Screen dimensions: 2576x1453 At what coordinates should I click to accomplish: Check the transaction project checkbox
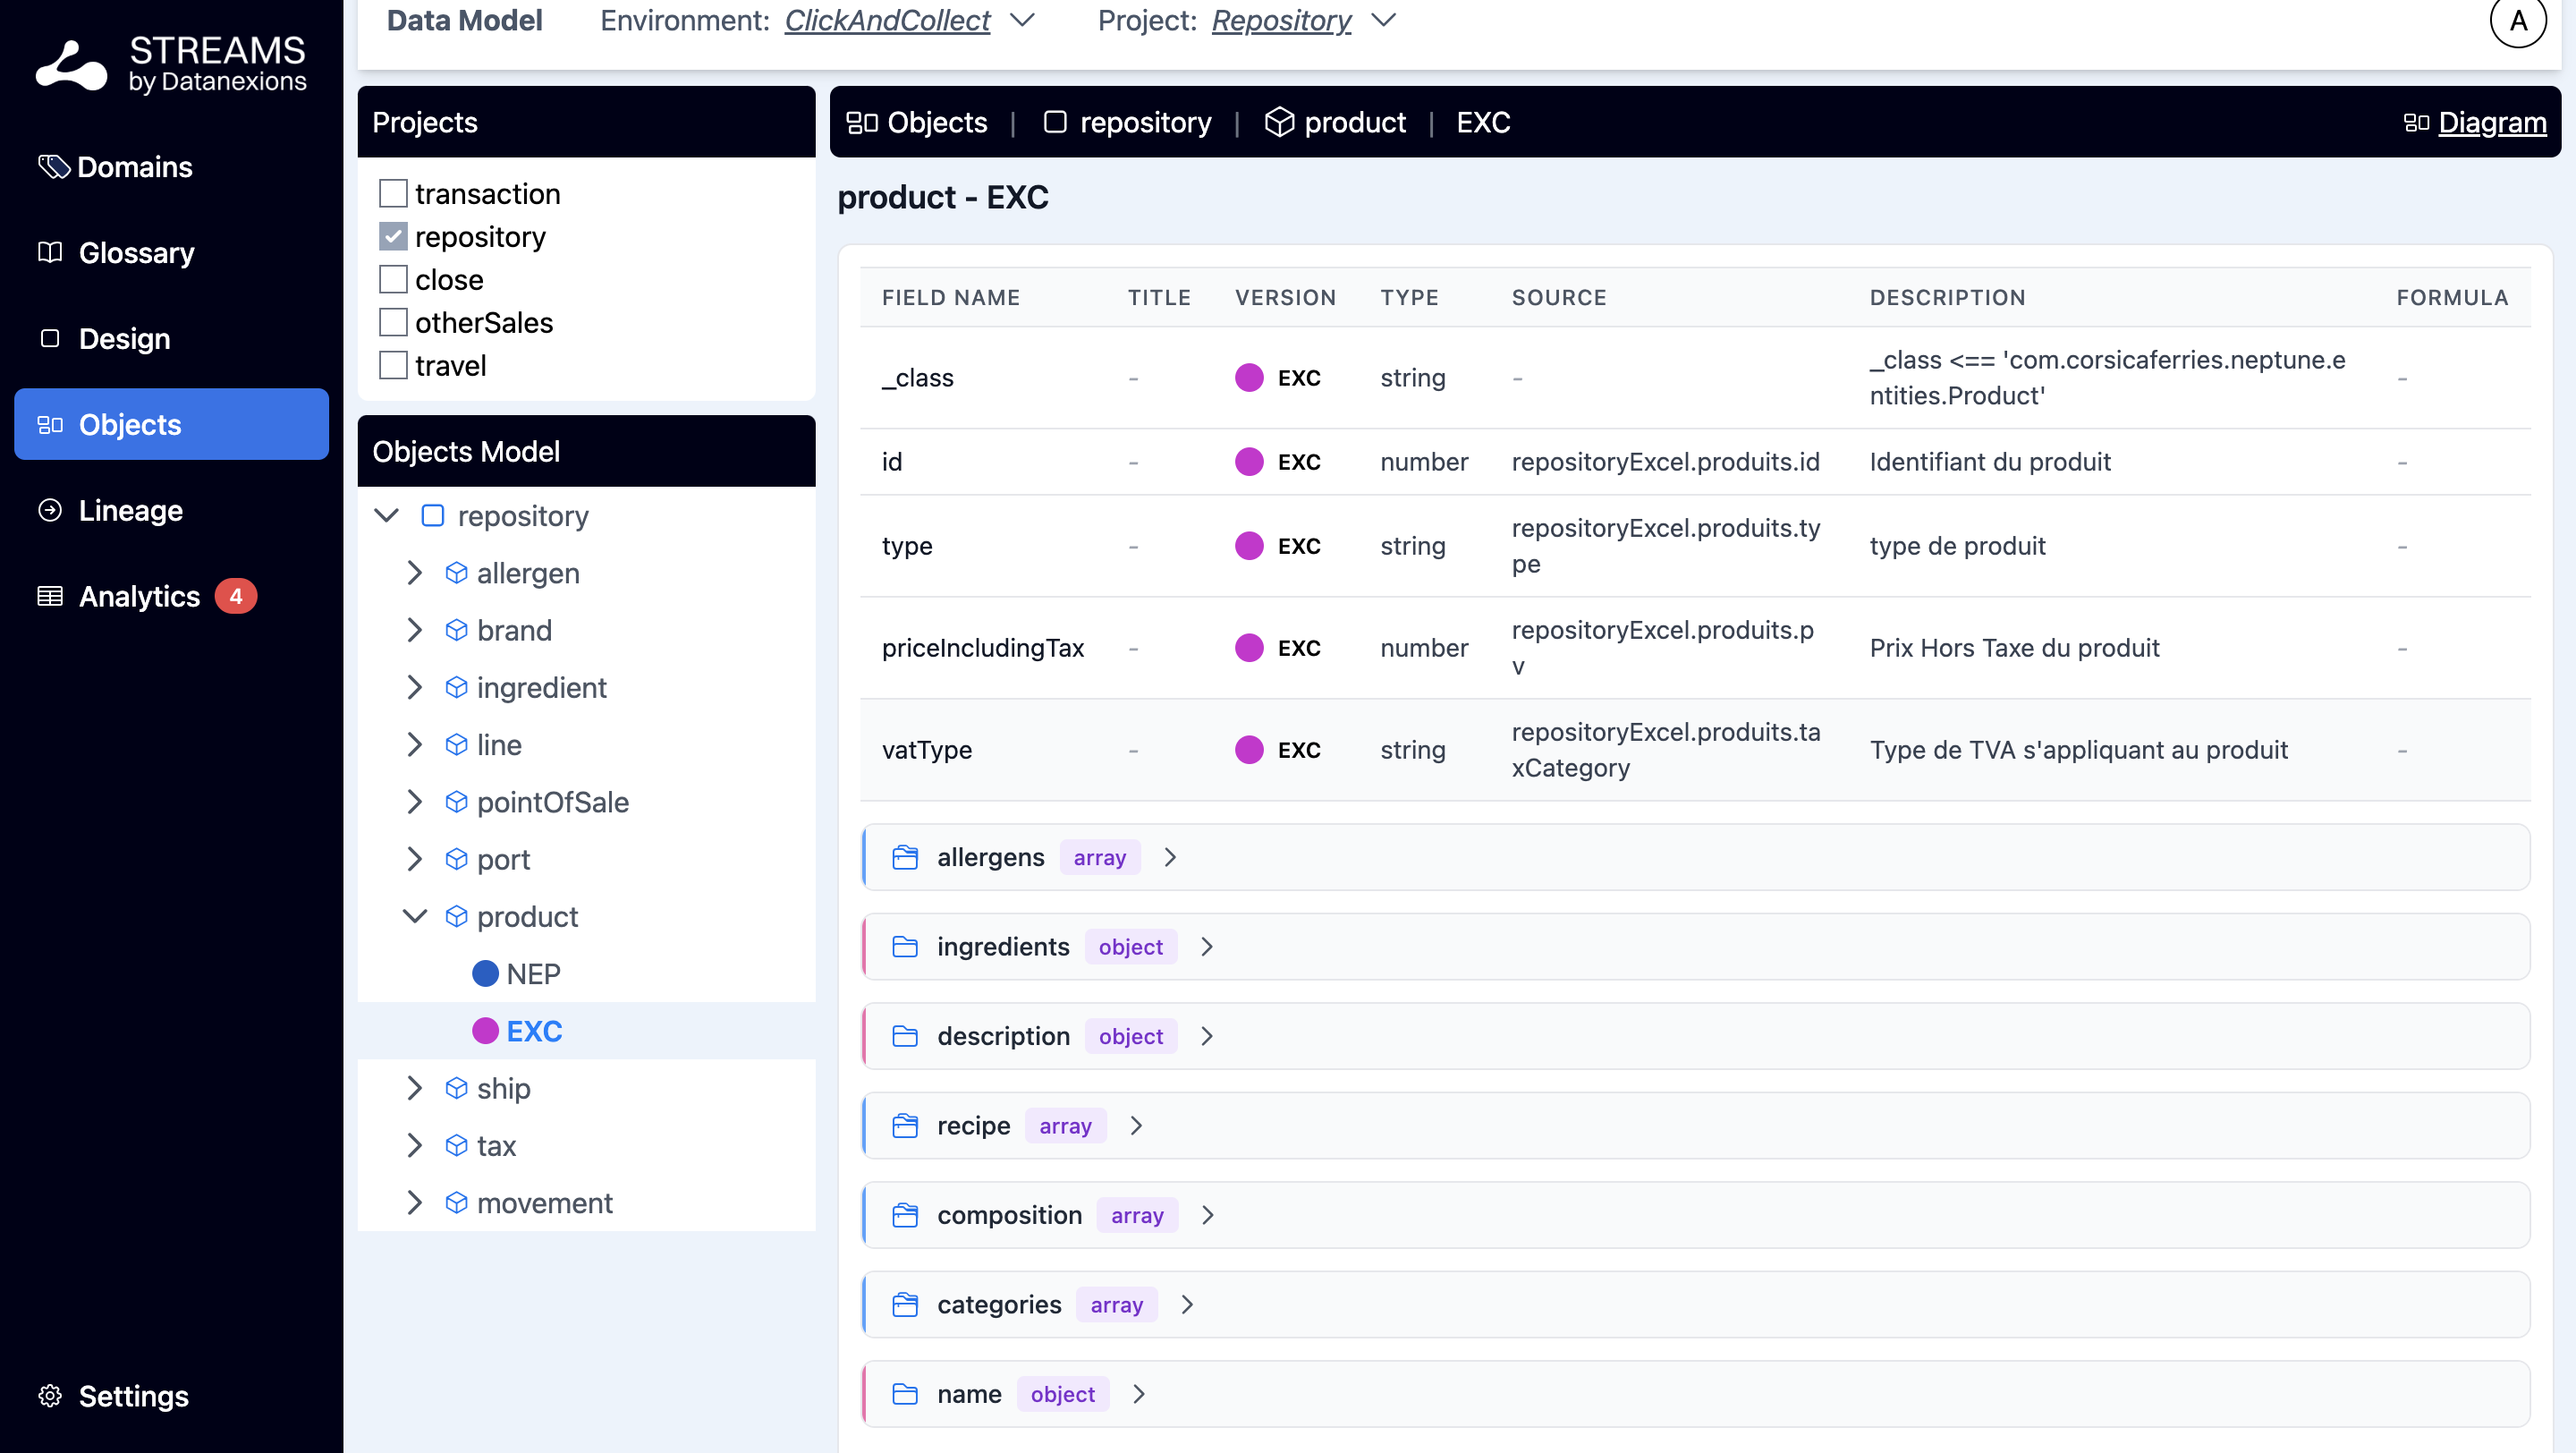point(393,193)
